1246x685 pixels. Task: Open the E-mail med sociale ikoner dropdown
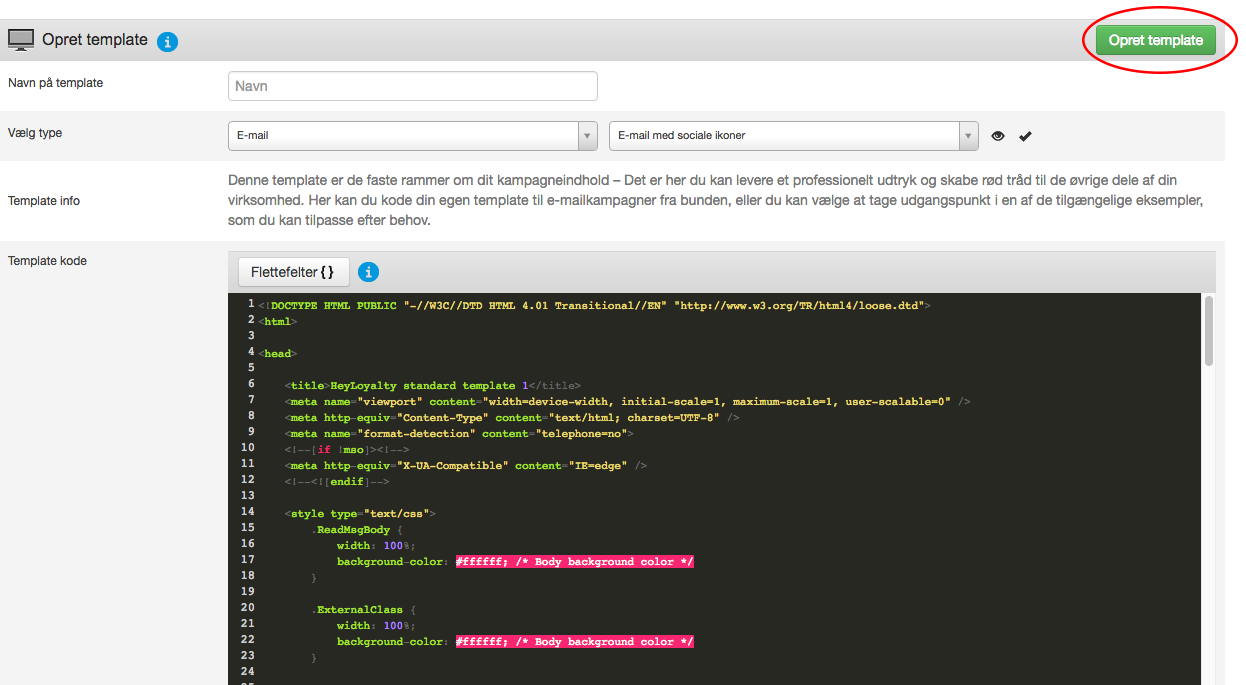(793, 136)
